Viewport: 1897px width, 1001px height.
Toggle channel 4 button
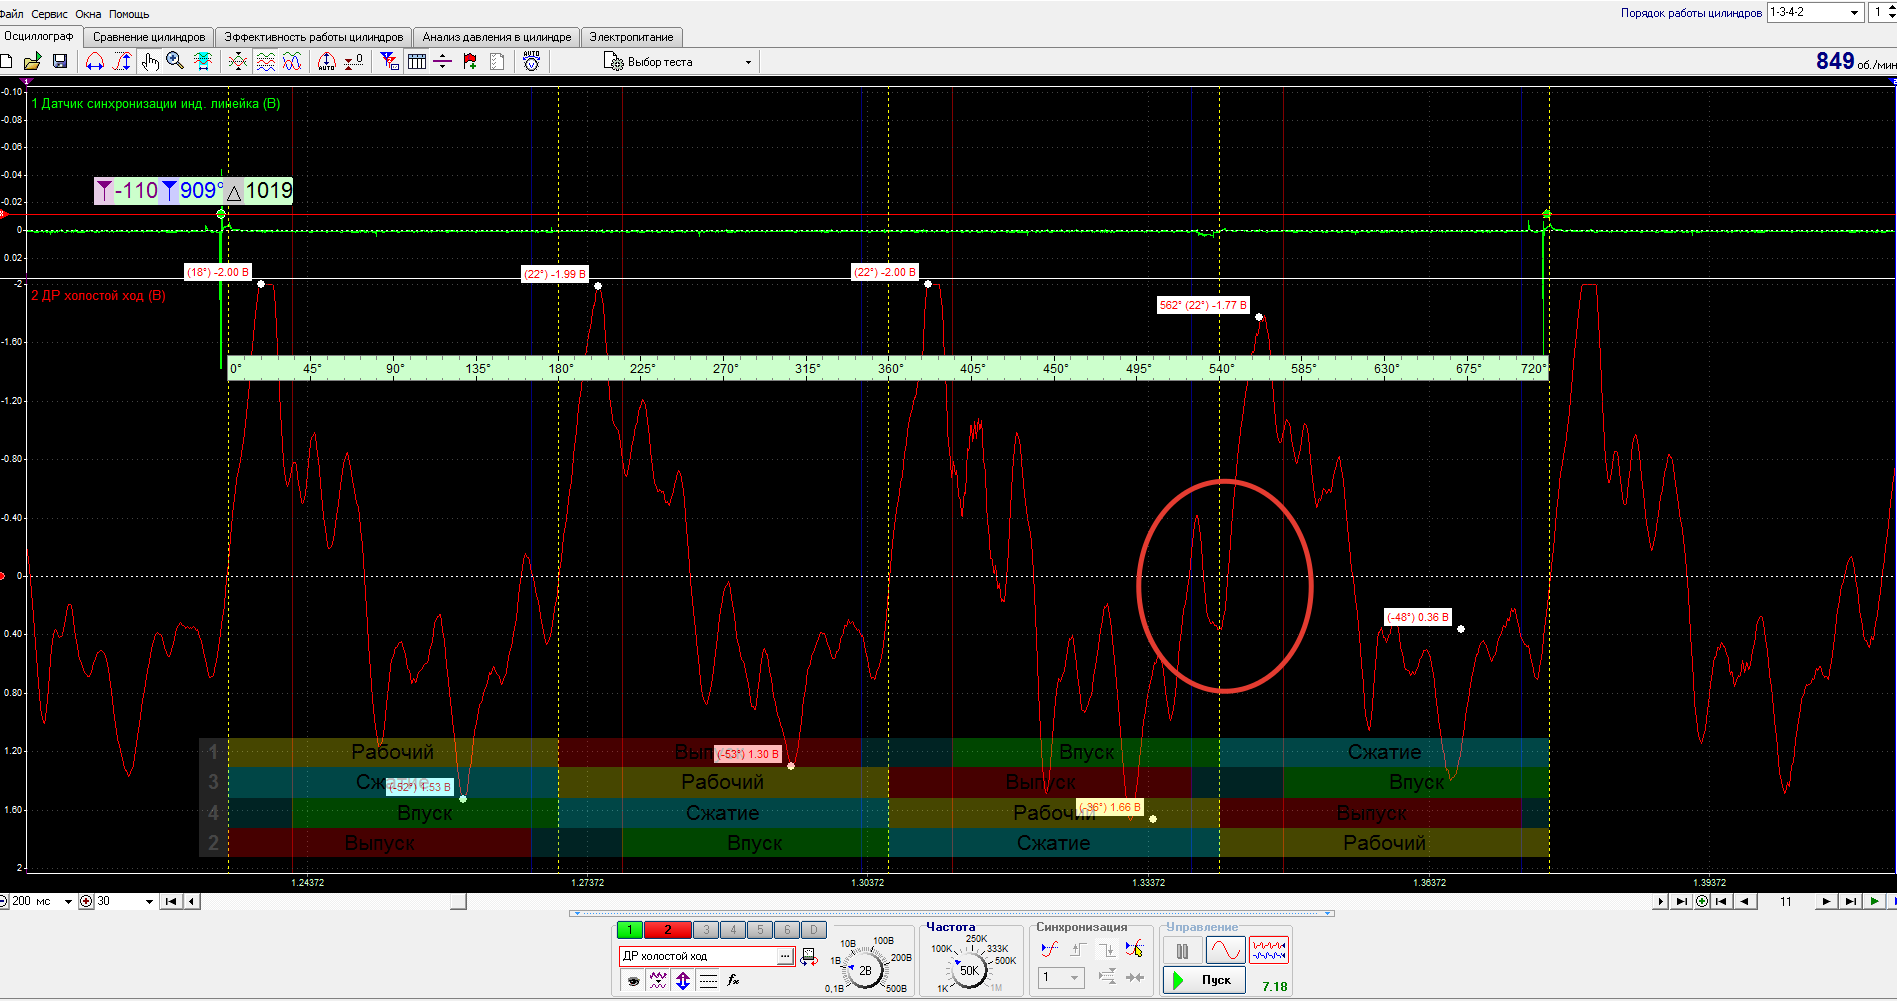(x=733, y=930)
